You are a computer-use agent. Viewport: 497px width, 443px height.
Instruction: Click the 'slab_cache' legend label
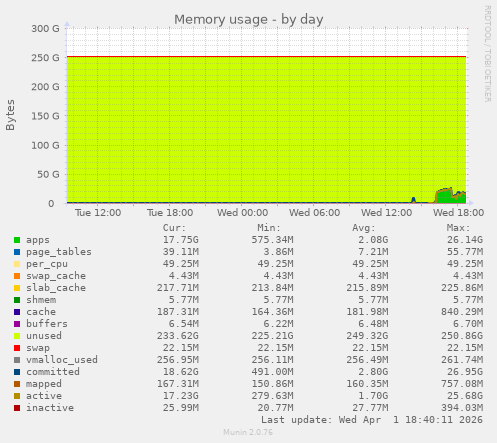pyautogui.click(x=56, y=288)
